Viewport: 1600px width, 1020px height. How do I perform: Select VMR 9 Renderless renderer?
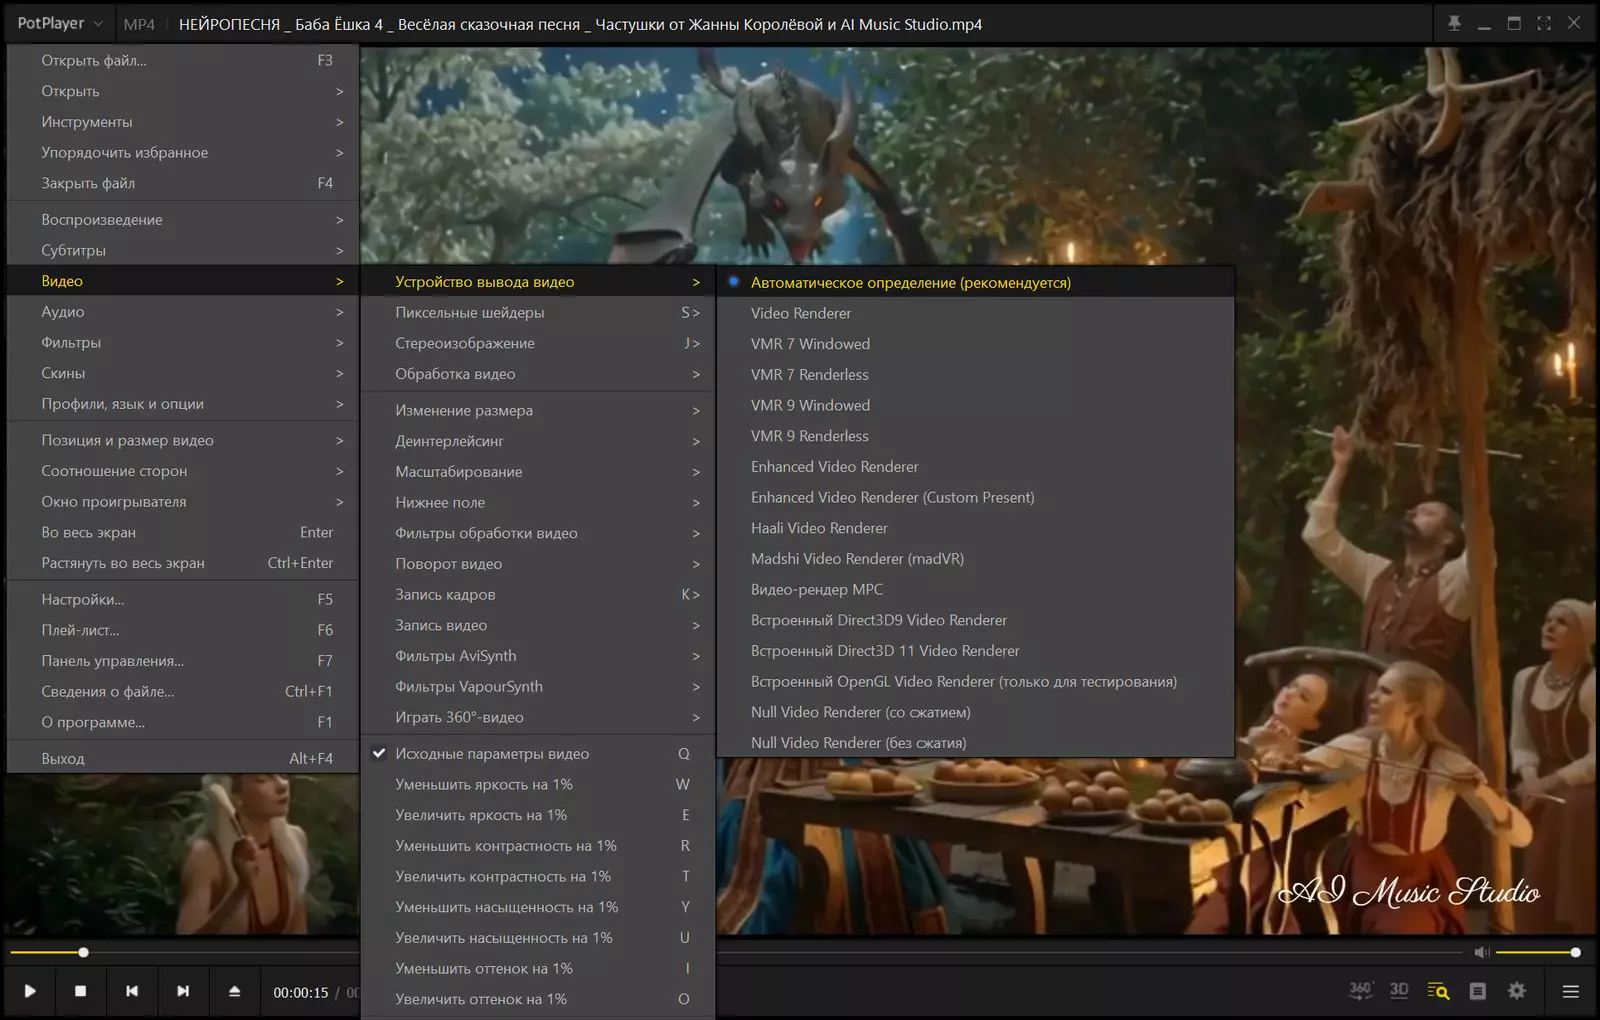click(x=976, y=436)
